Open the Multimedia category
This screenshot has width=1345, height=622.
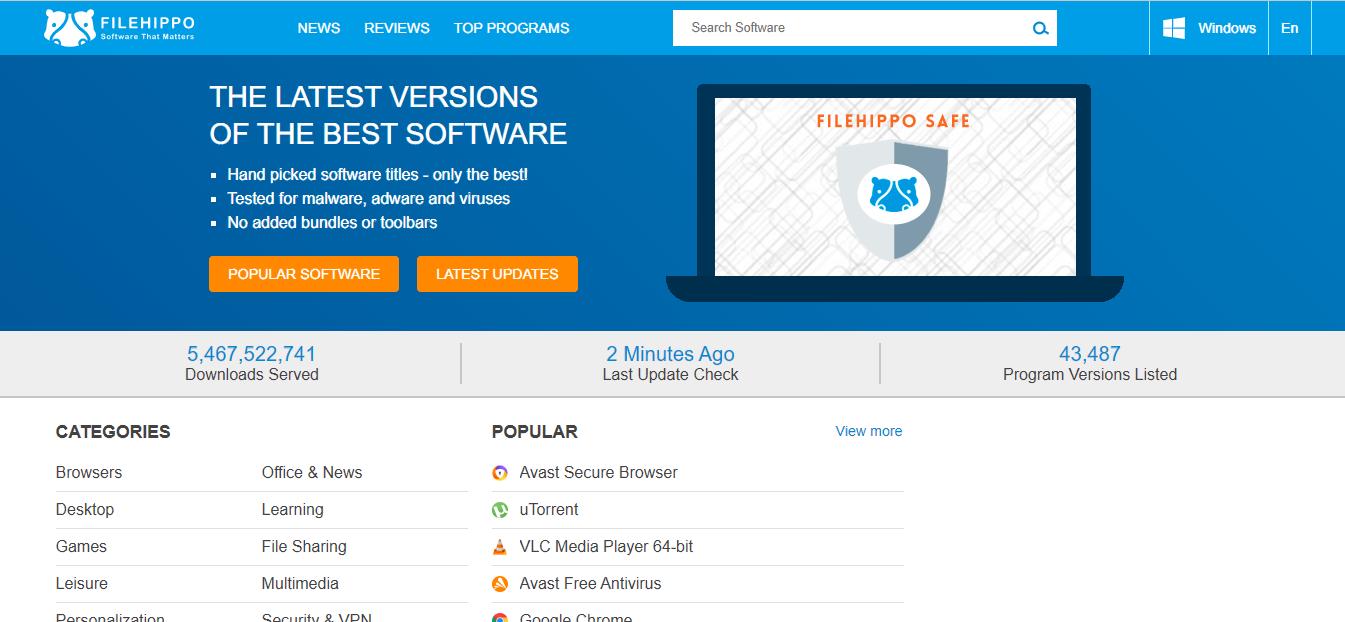[x=300, y=584]
